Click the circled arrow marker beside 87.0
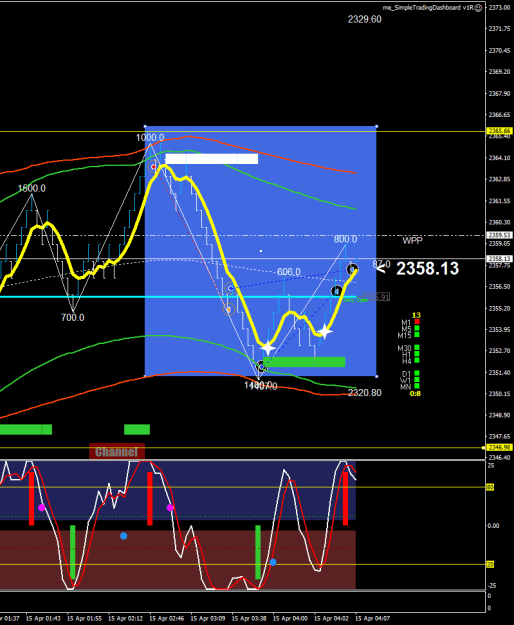 [x=352, y=269]
